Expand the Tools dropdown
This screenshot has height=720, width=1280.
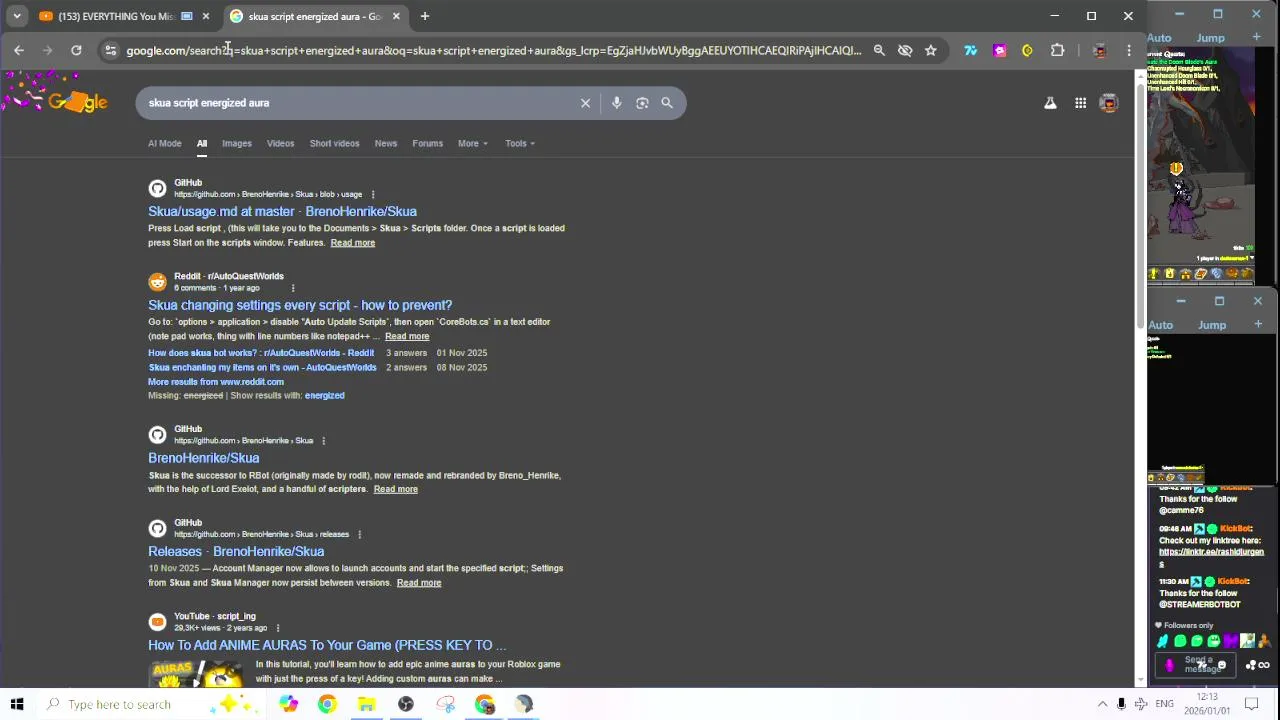(520, 143)
